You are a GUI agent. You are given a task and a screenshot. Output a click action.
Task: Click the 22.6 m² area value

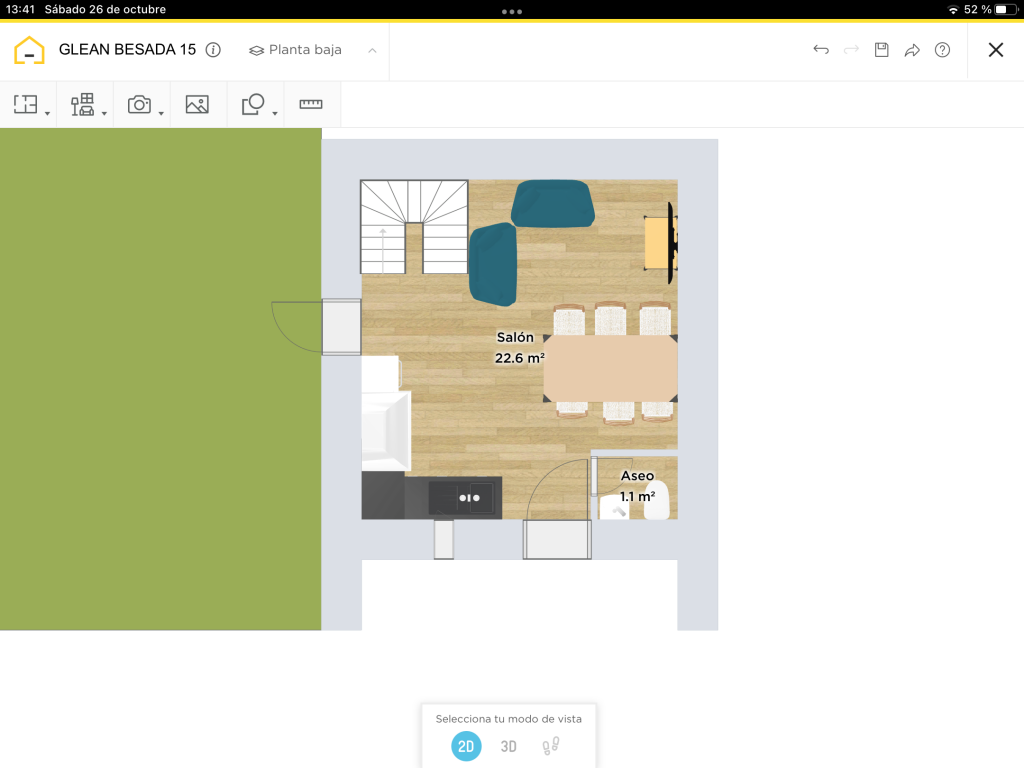520,358
